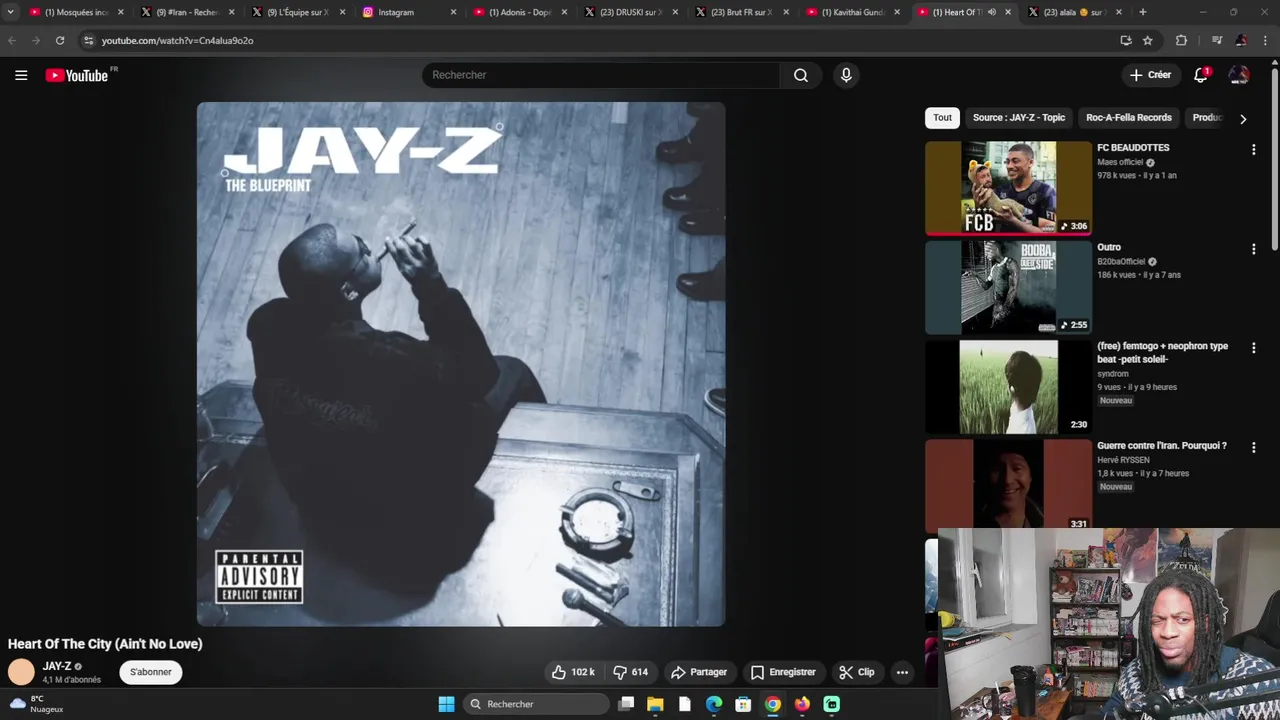Click the syndrom channel name
The height and width of the screenshot is (720, 1280).
tap(1112, 374)
